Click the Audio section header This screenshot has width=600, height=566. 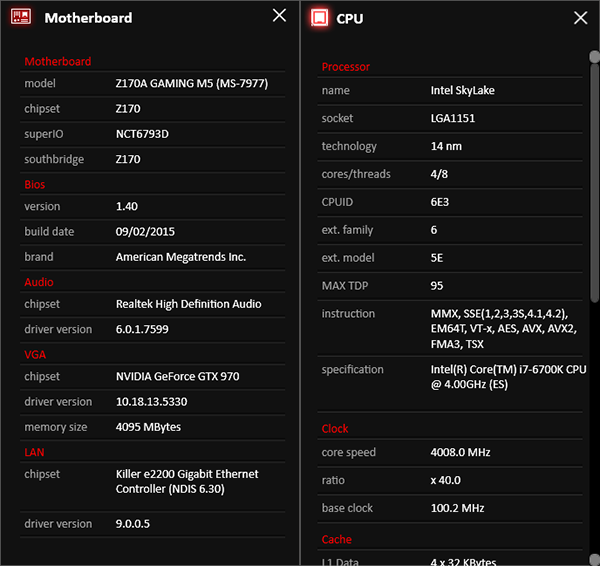pyautogui.click(x=39, y=282)
